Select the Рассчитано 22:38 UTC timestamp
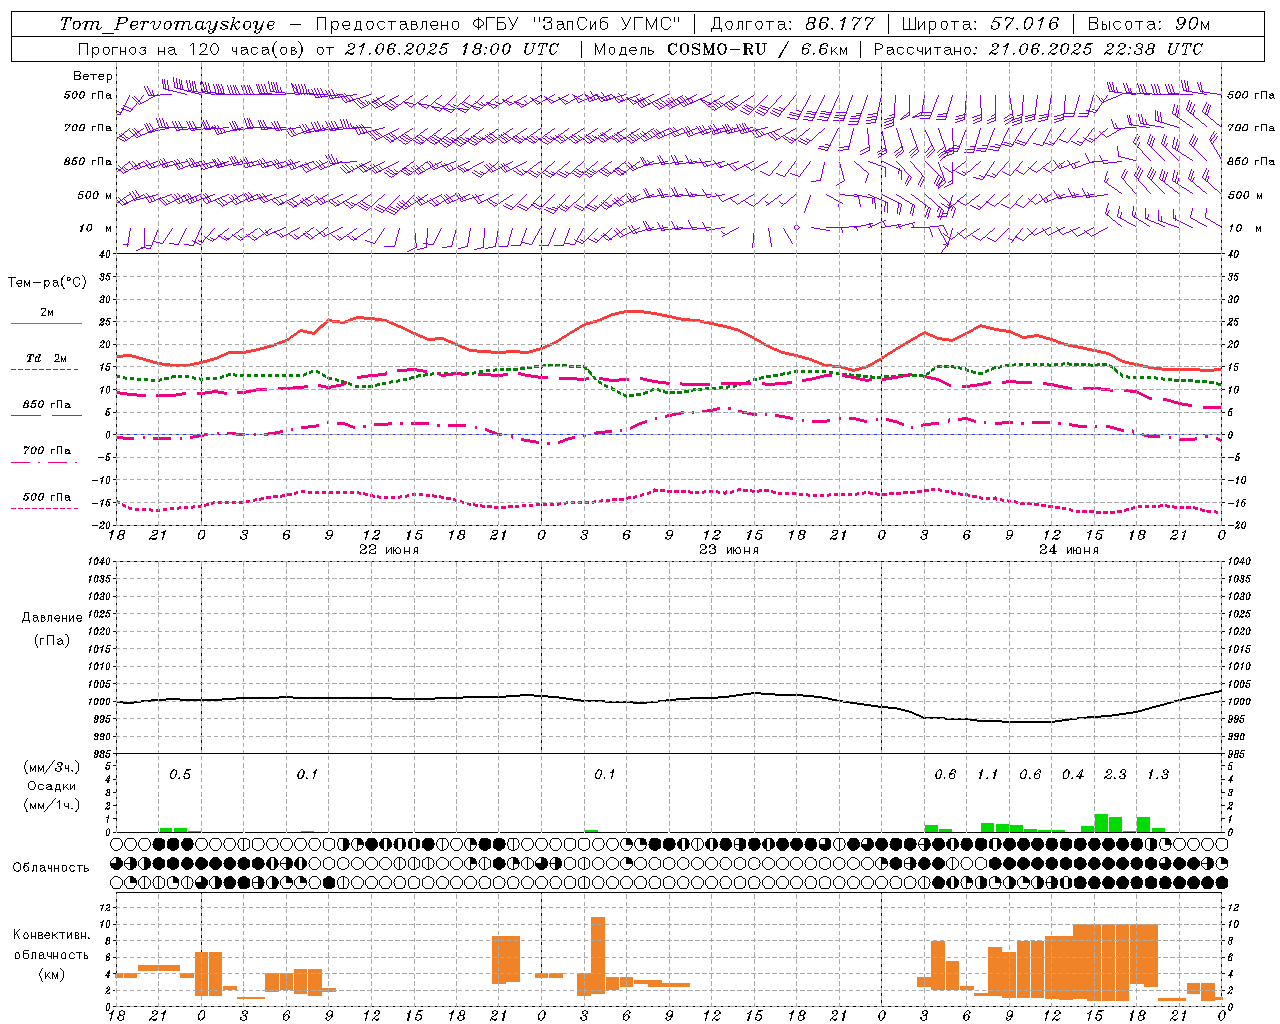This screenshot has width=1280, height=1024. point(1038,49)
